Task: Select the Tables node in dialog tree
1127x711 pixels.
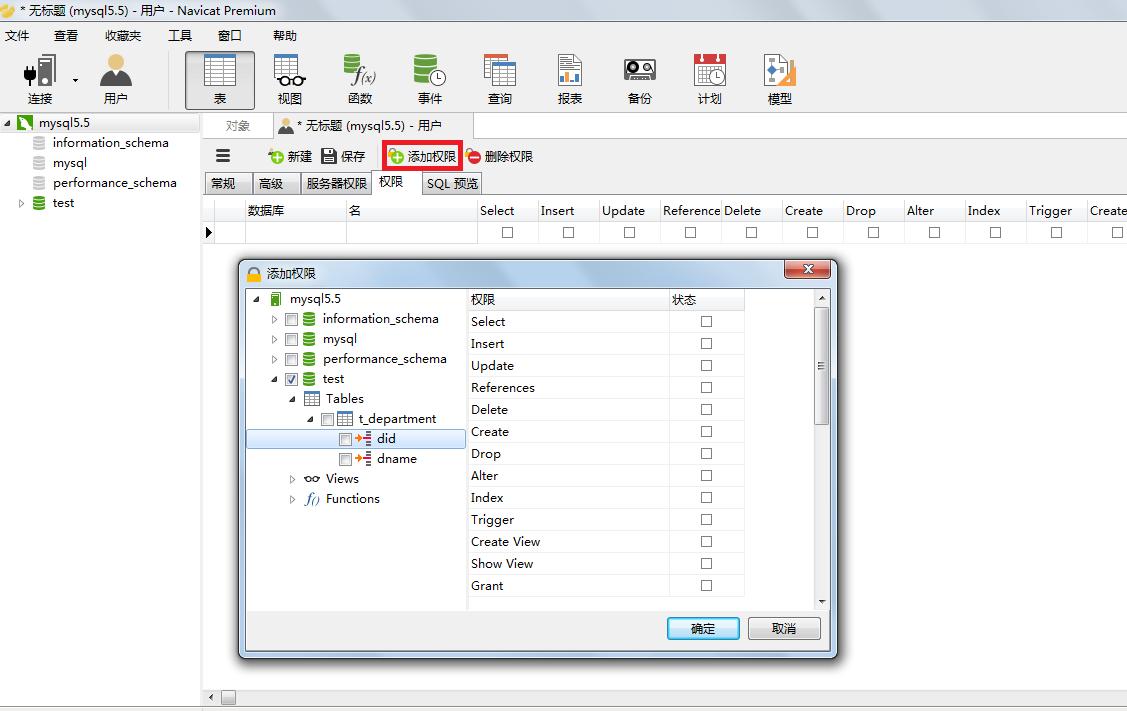Action: (344, 398)
